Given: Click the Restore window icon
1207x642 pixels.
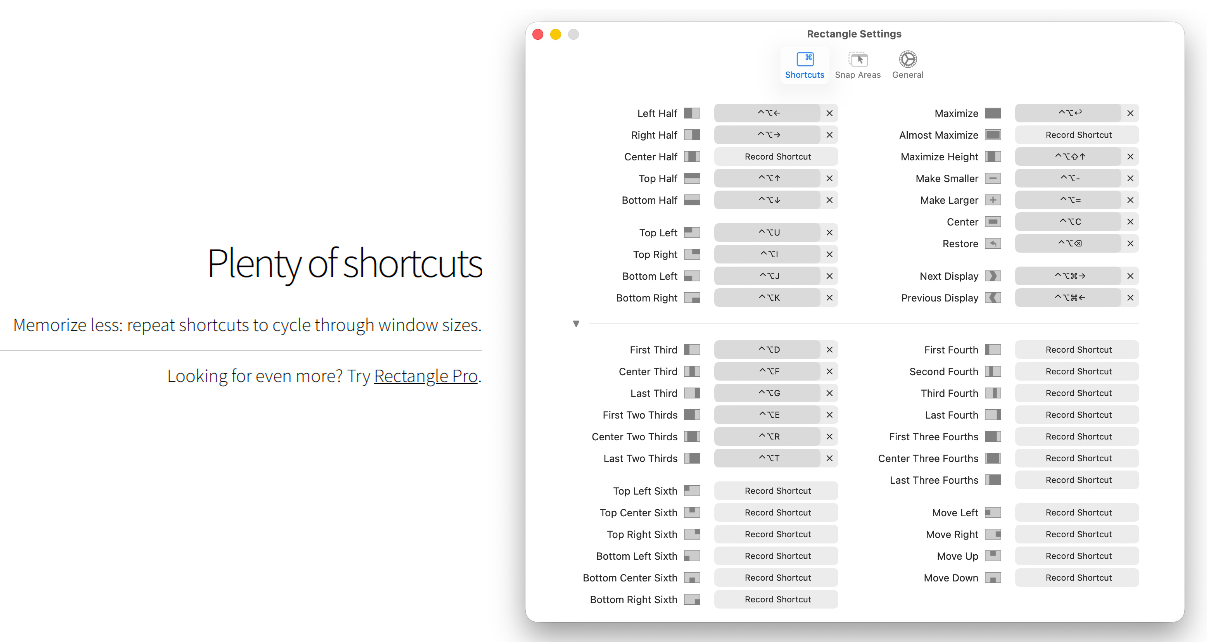Looking at the screenshot, I should pyautogui.click(x=992, y=244).
